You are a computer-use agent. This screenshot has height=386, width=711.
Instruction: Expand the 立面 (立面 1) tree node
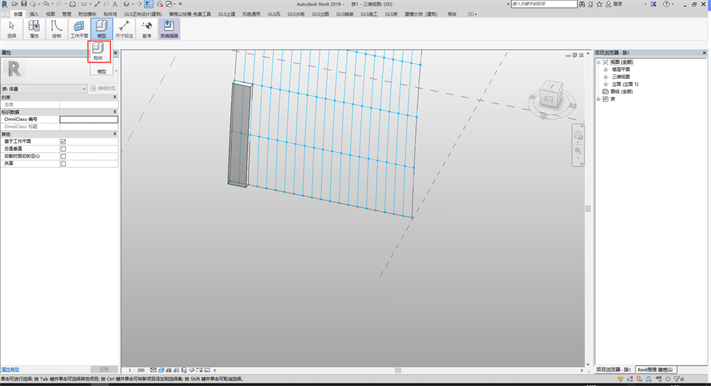(x=606, y=84)
